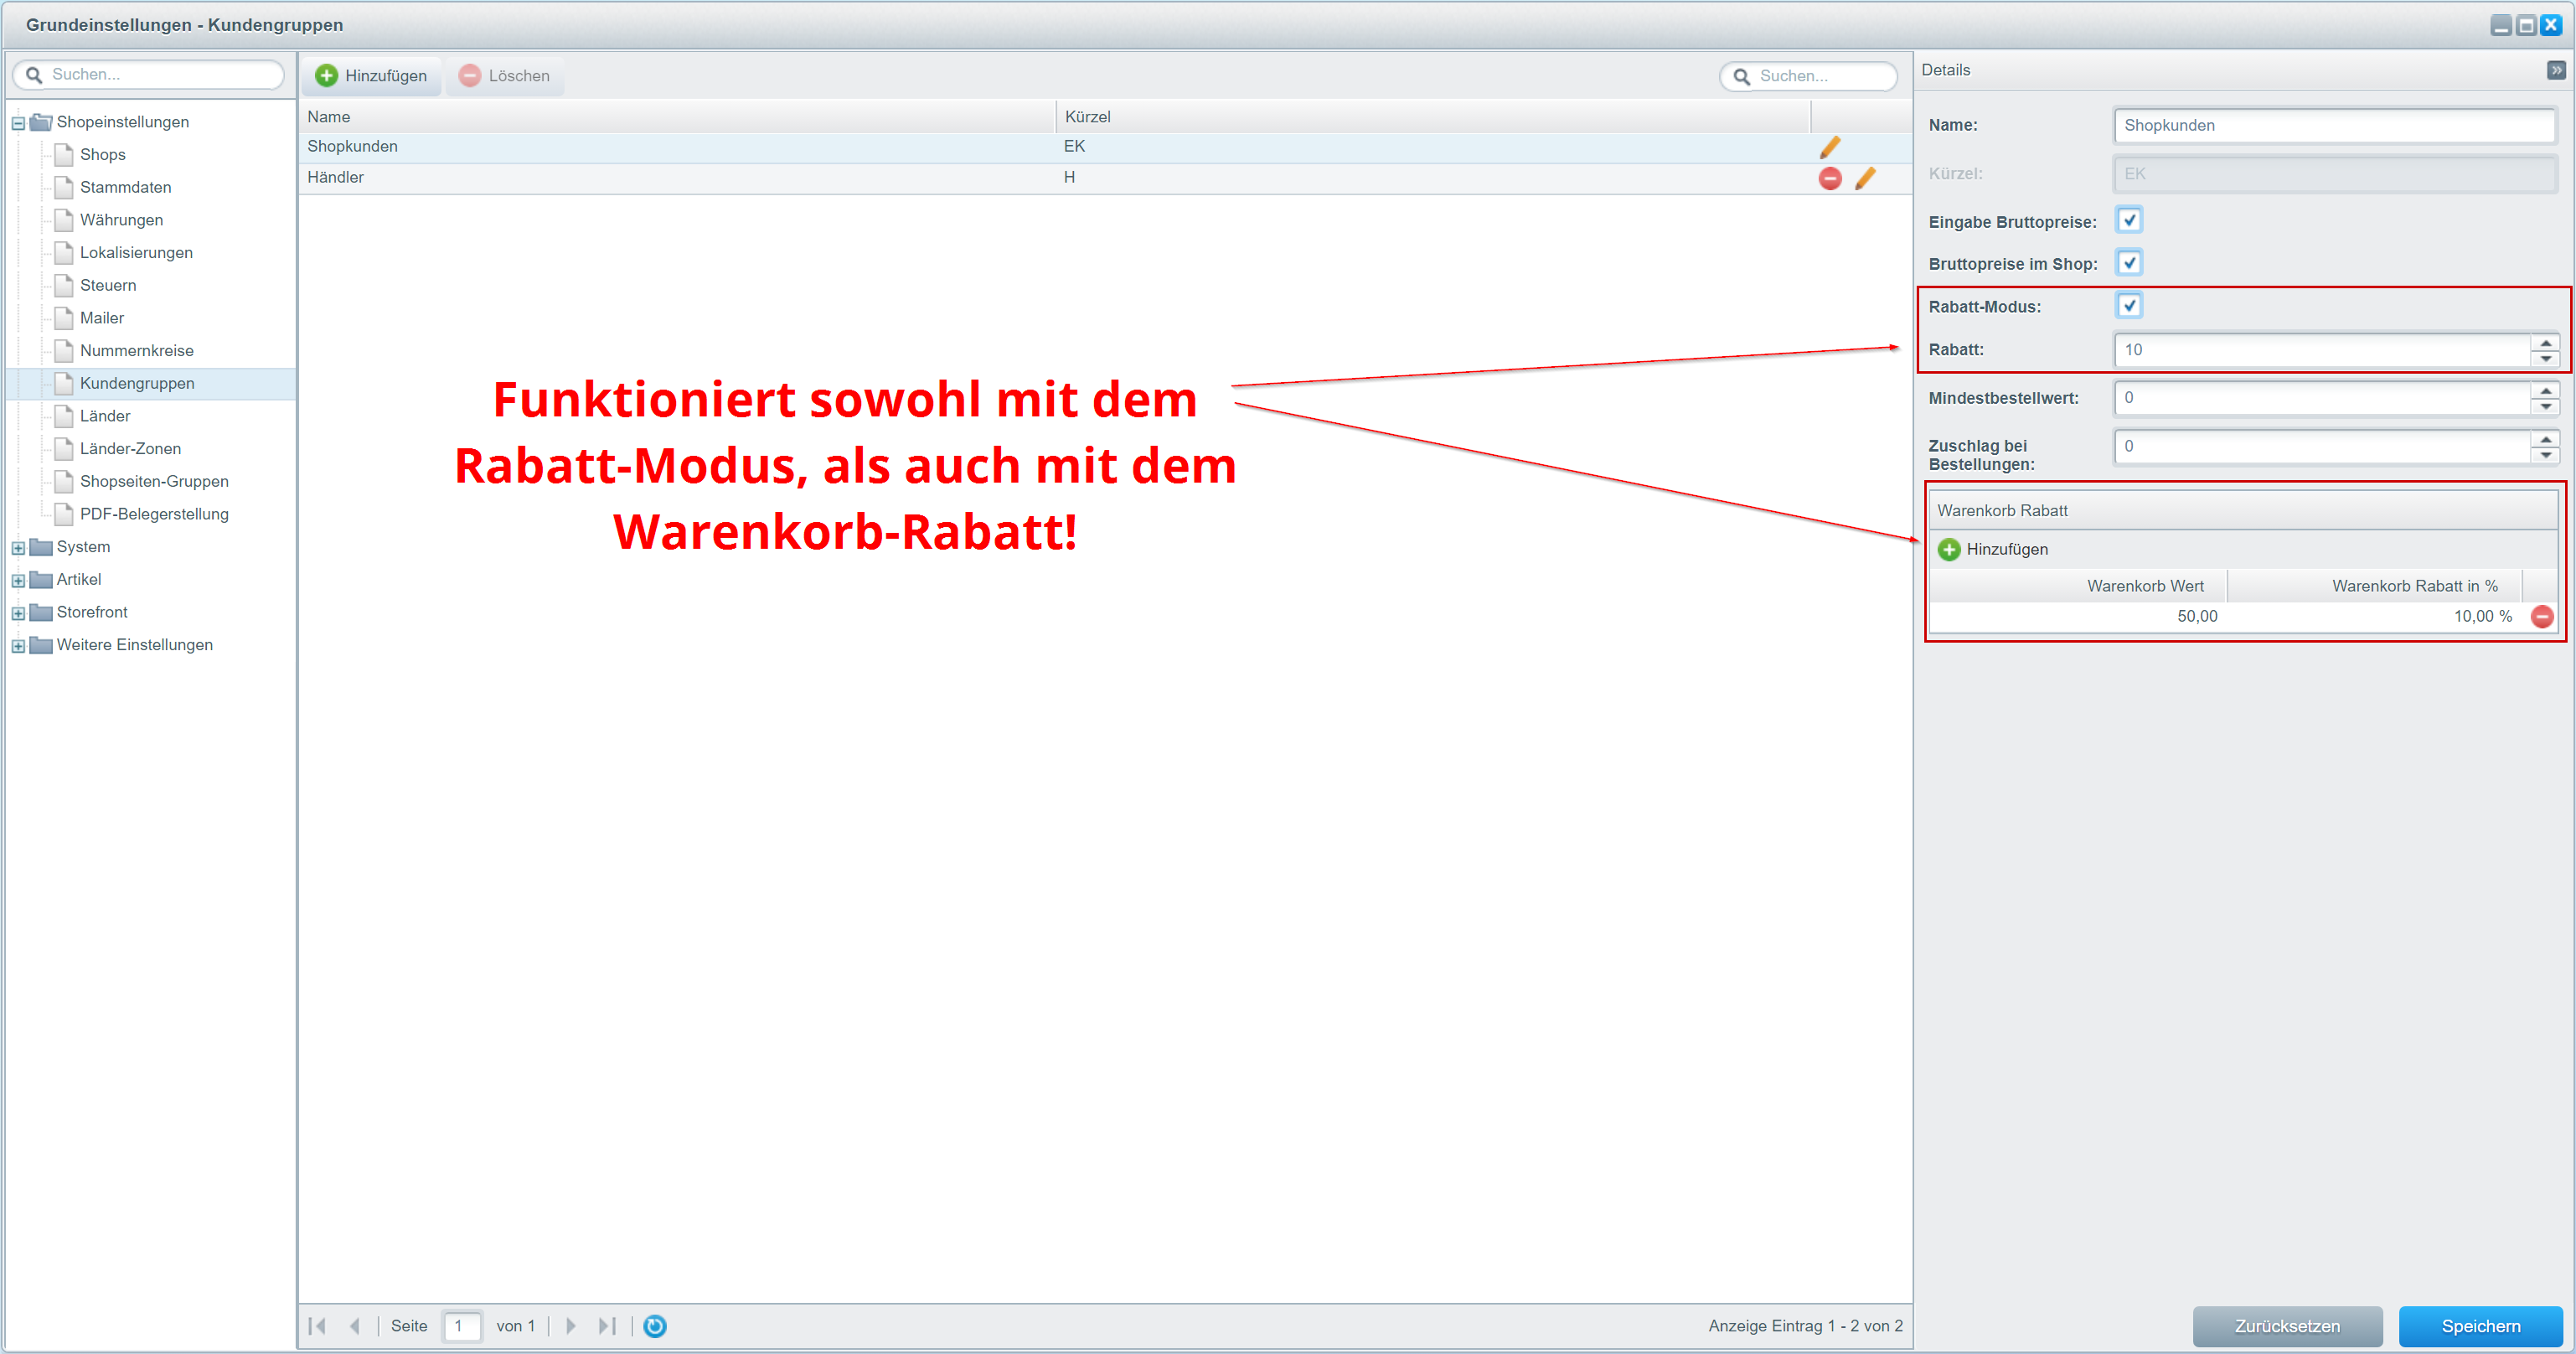
Task: Open PDF-Belegerstellung in the tree
Action: coord(154,514)
